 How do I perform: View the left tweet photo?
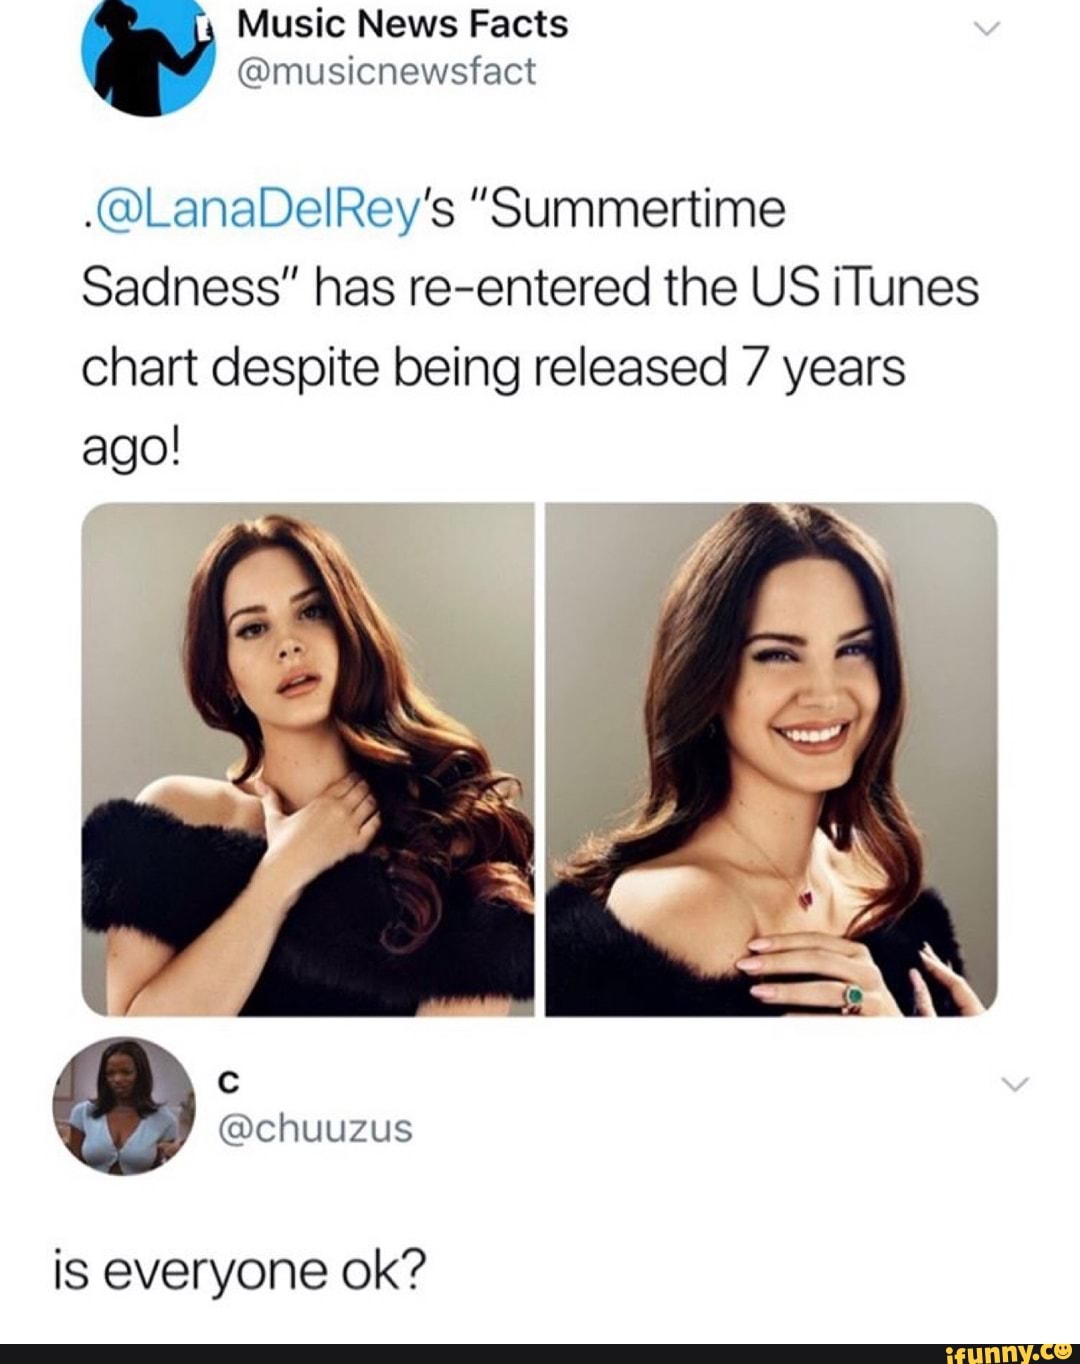coord(308,759)
